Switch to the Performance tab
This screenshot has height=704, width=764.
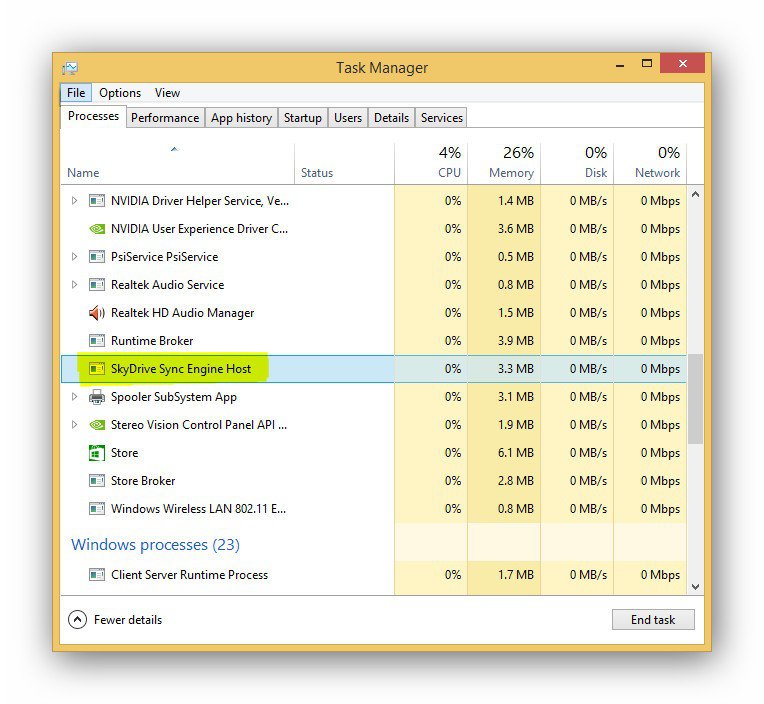click(x=165, y=118)
